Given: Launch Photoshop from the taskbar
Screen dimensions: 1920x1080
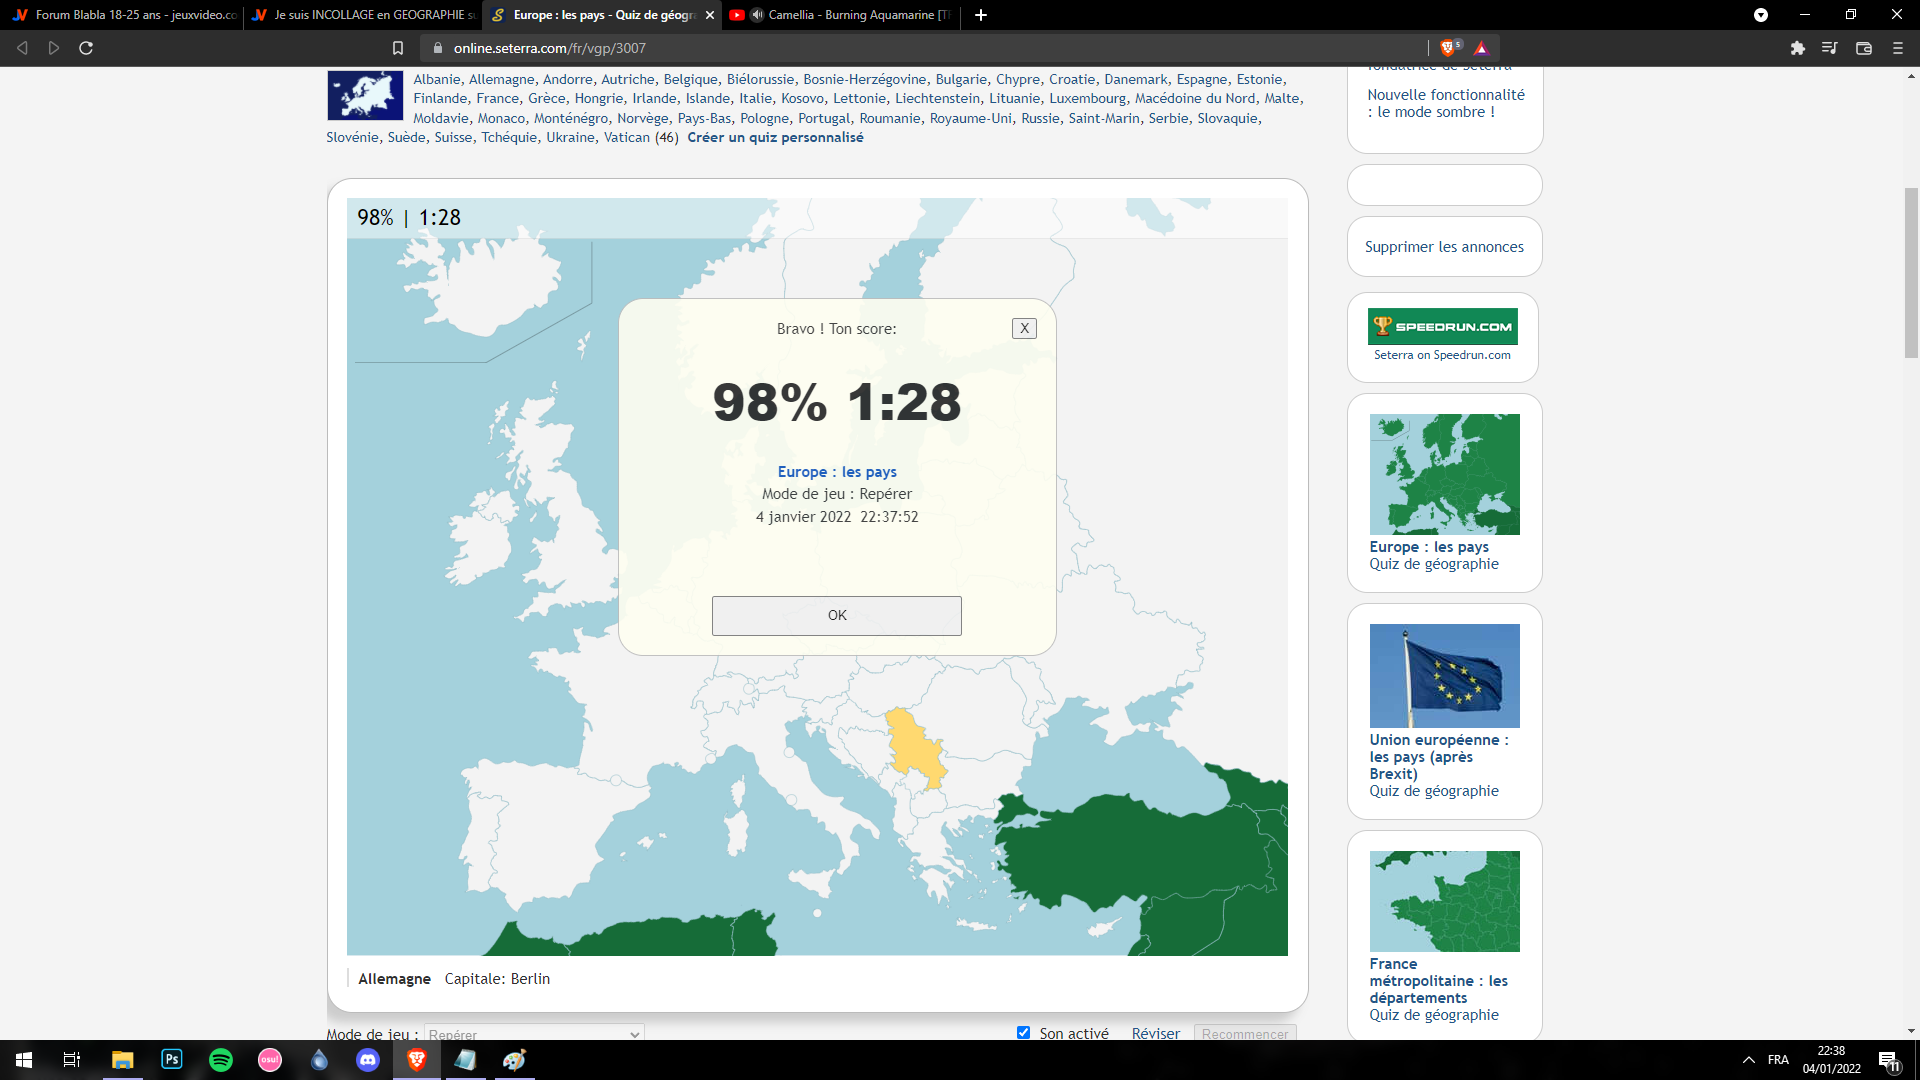Looking at the screenshot, I should tap(172, 1060).
